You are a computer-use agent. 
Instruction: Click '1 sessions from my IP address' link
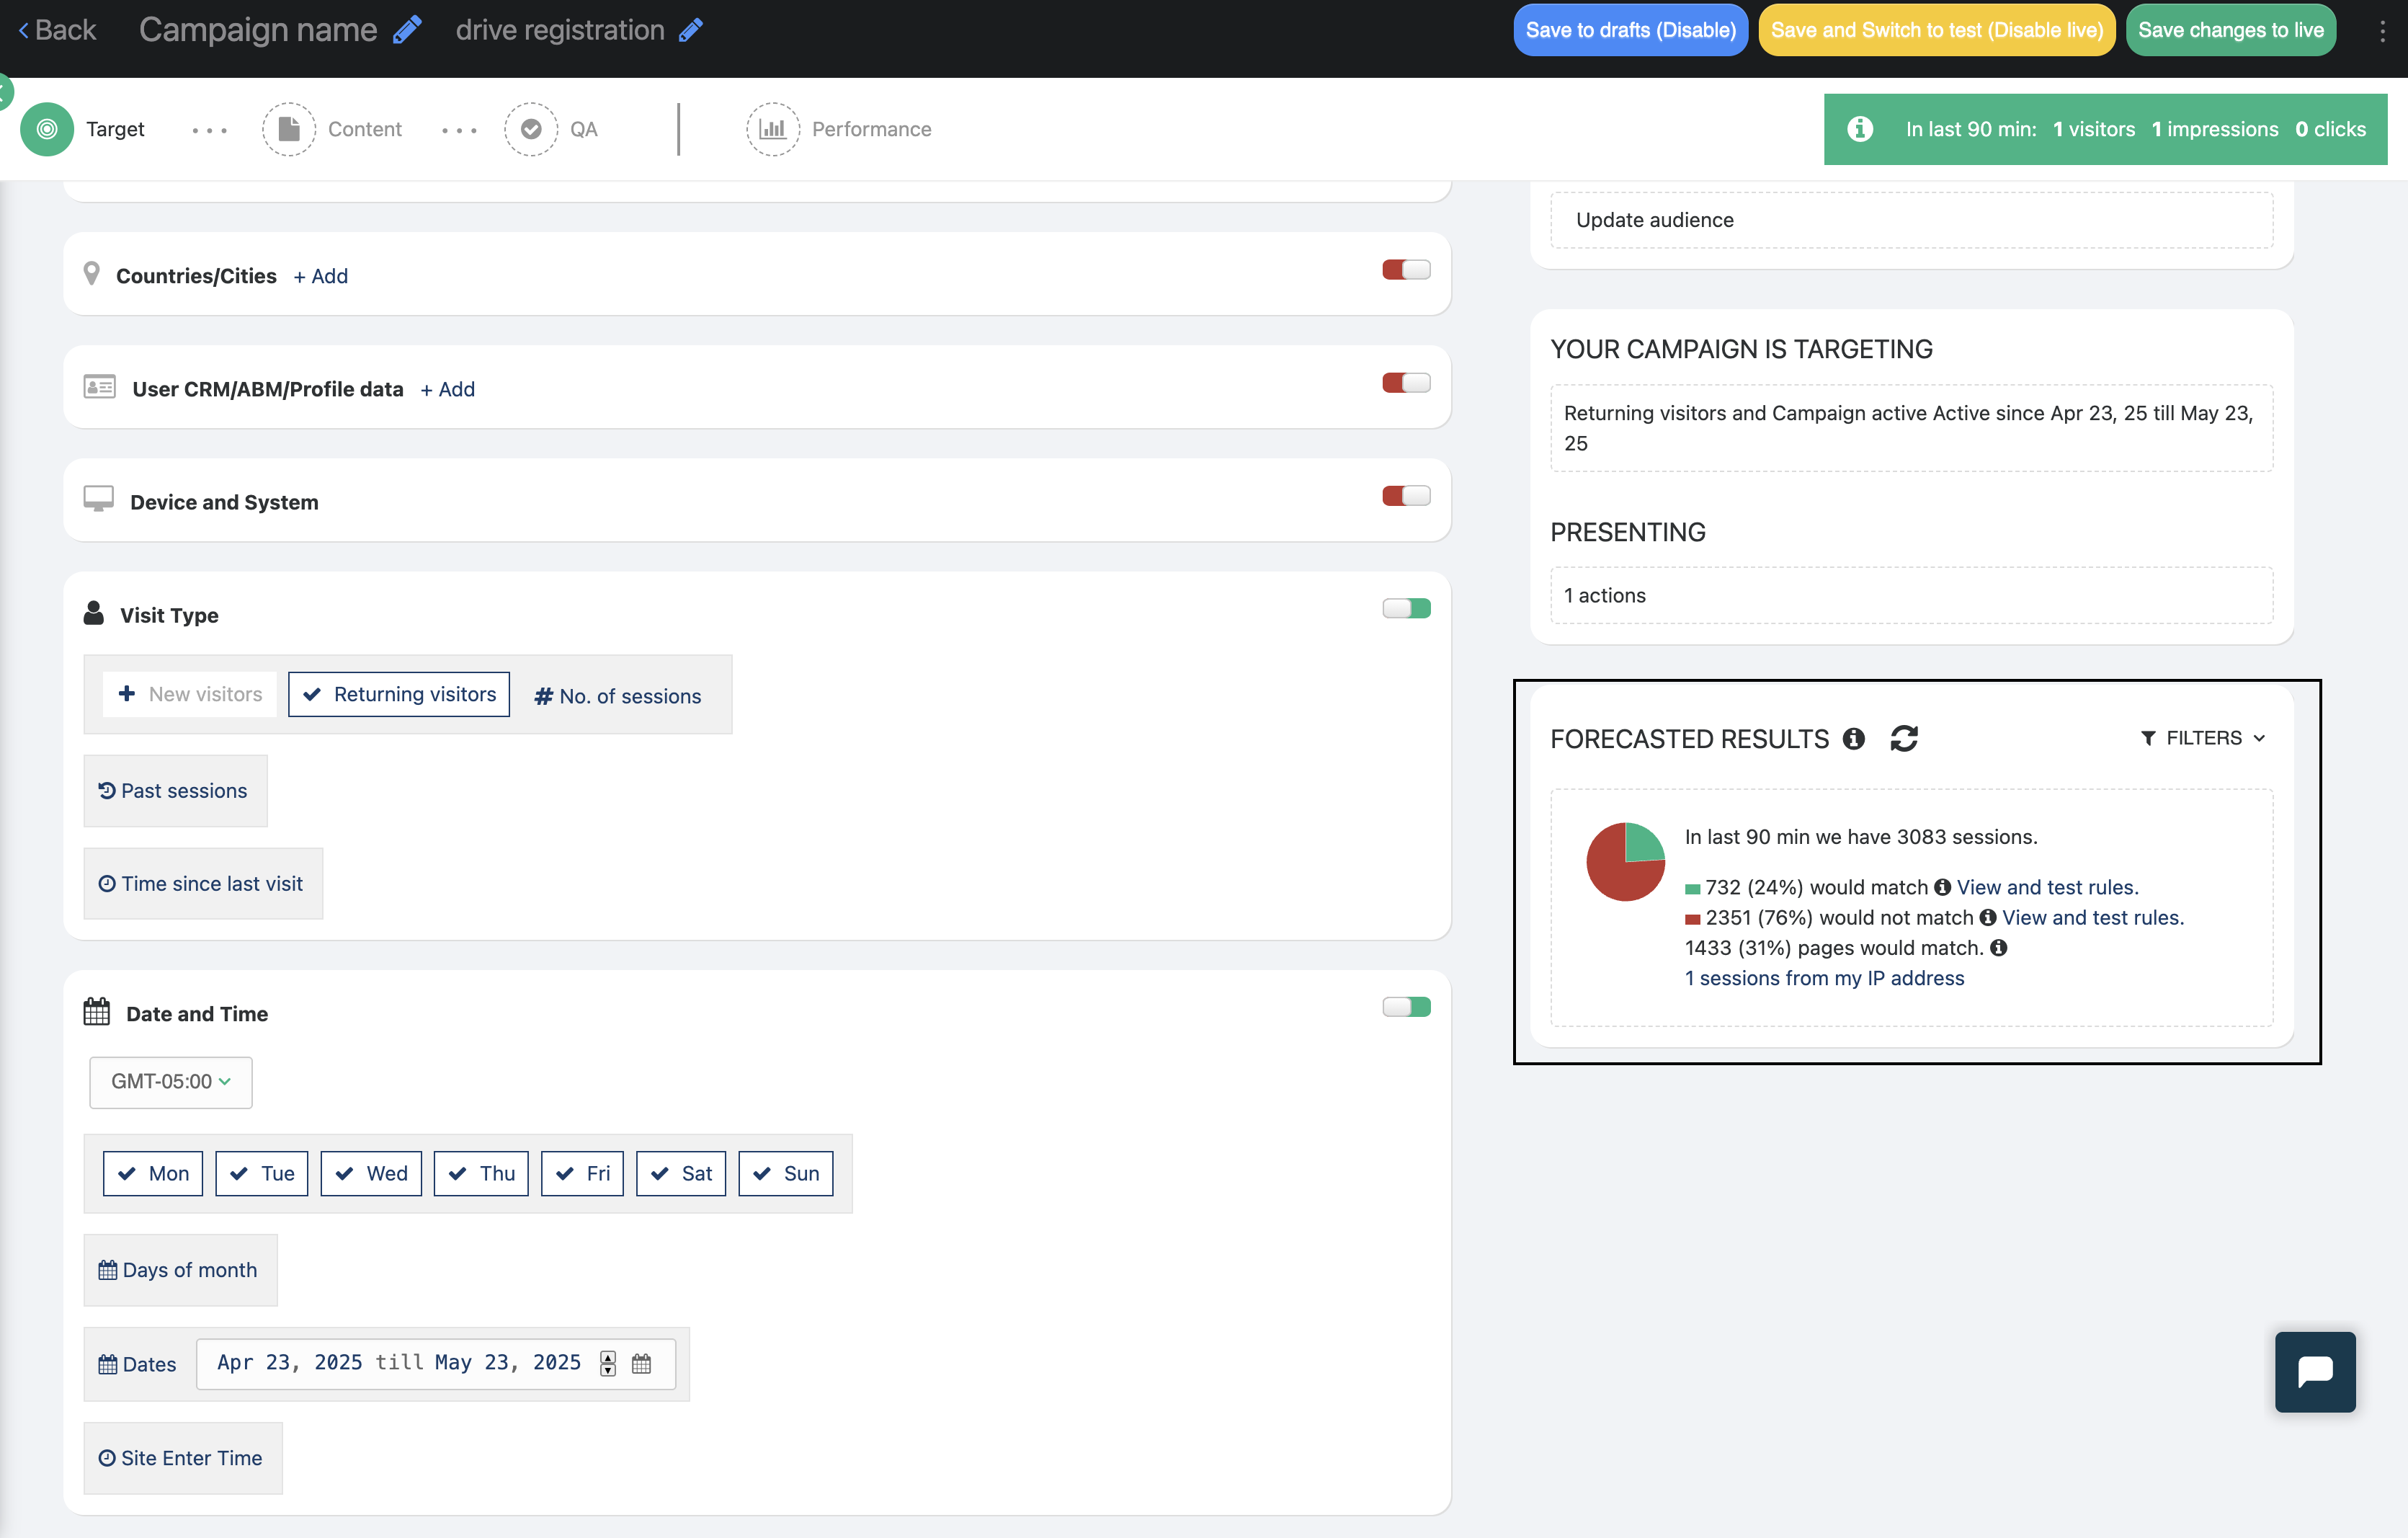tap(1824, 978)
